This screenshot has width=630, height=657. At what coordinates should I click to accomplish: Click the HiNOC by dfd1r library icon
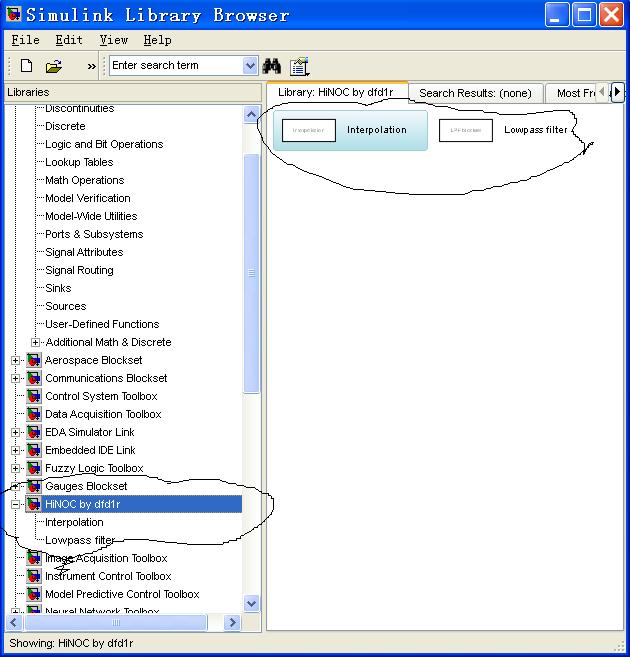tap(34, 504)
